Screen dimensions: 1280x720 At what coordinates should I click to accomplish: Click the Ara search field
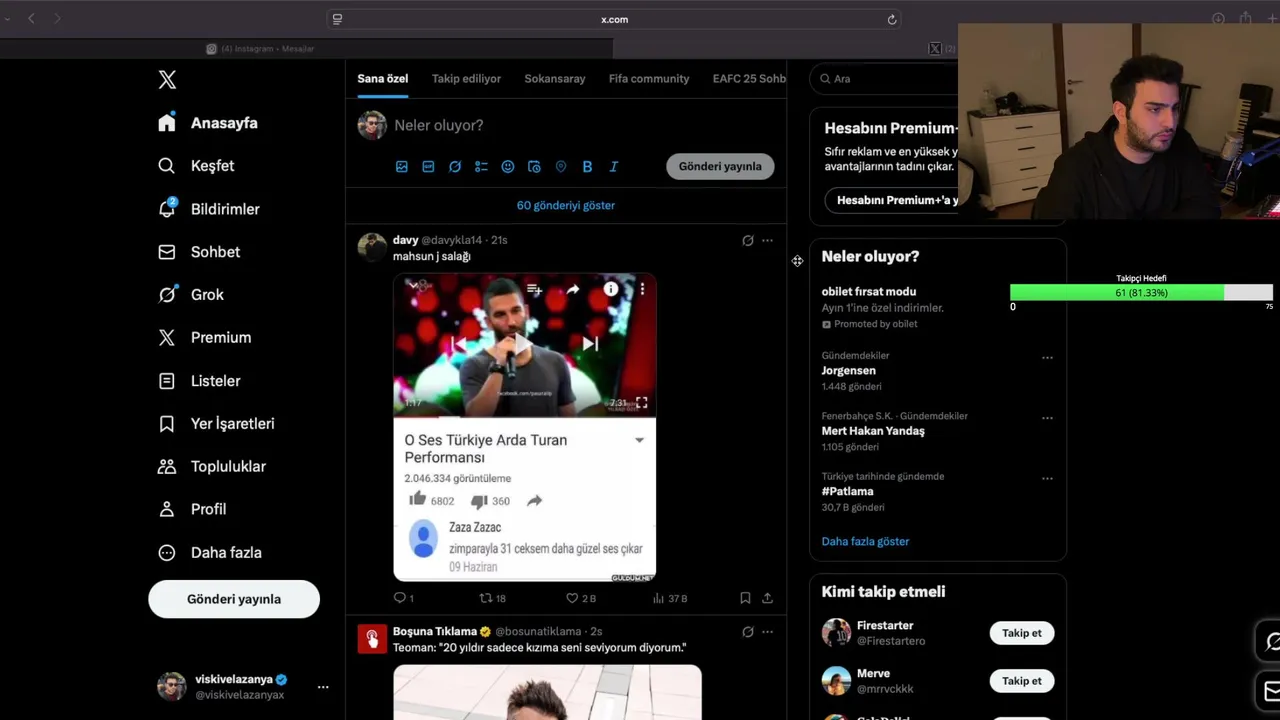pyautogui.click(x=885, y=79)
